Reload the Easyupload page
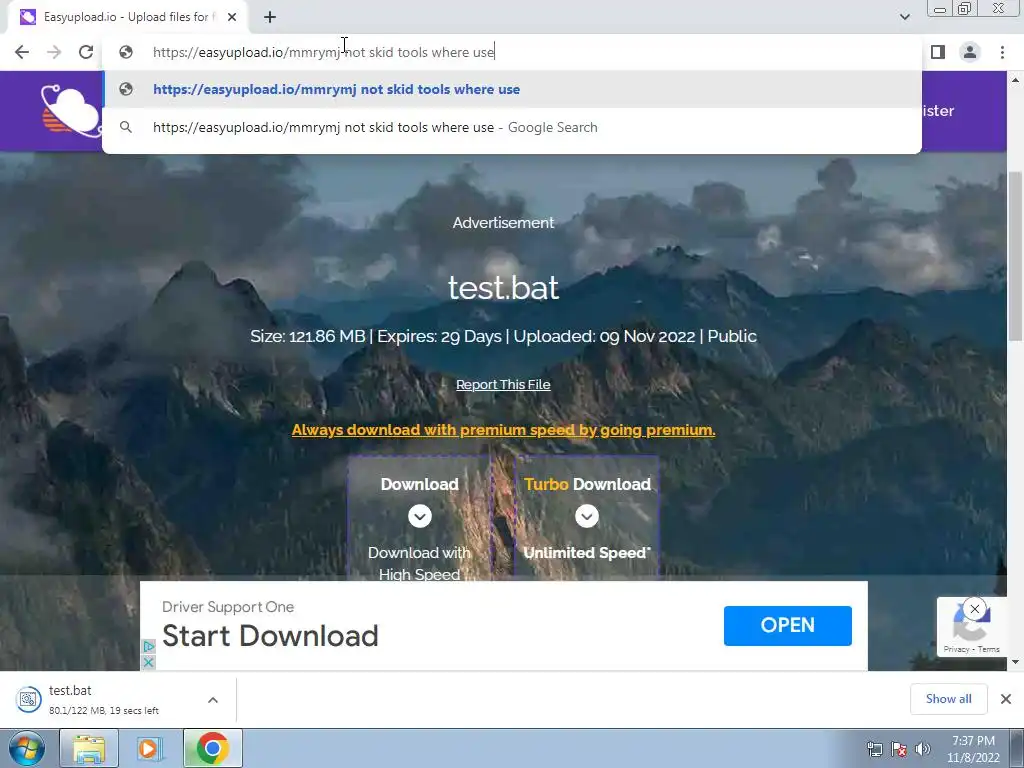The image size is (1024, 768). 86,52
